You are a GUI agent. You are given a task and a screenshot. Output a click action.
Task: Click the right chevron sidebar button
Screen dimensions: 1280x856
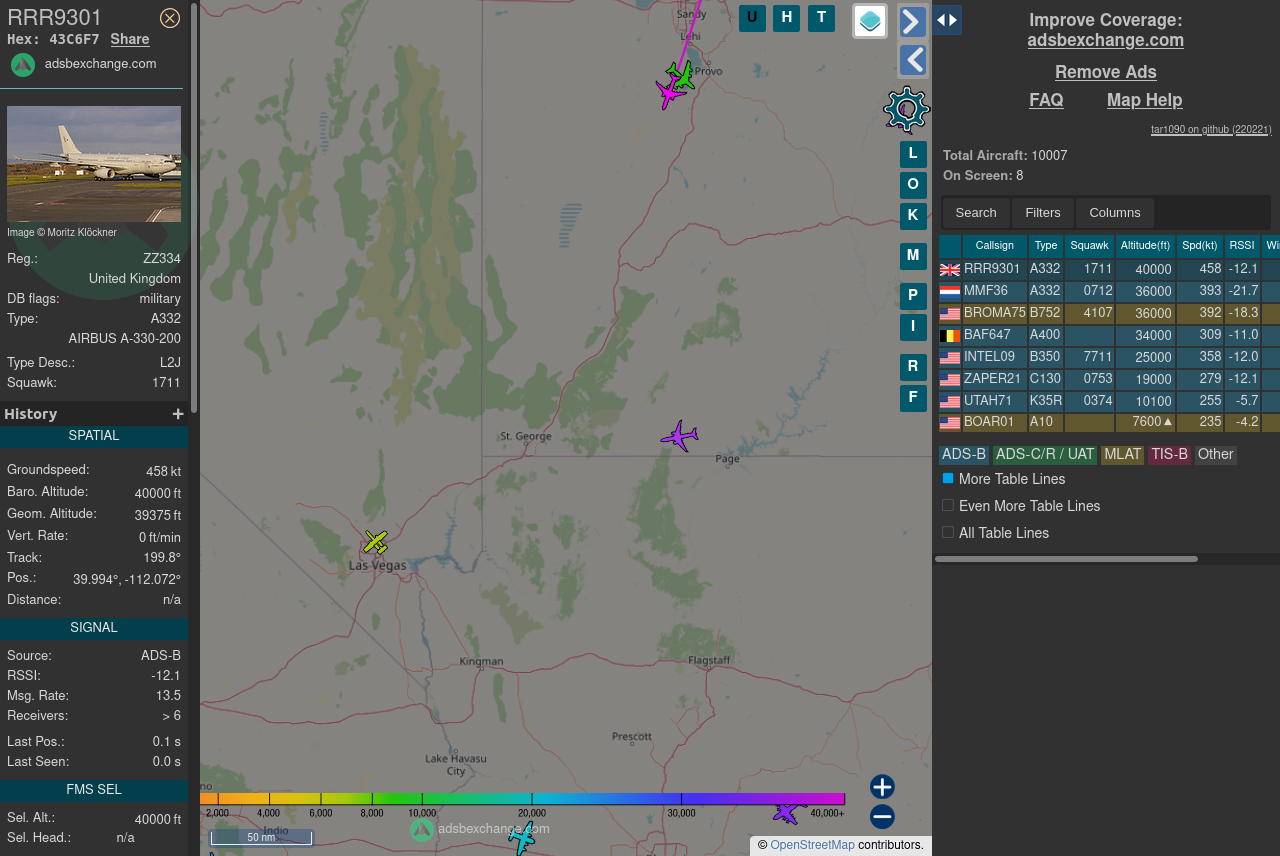[912, 21]
